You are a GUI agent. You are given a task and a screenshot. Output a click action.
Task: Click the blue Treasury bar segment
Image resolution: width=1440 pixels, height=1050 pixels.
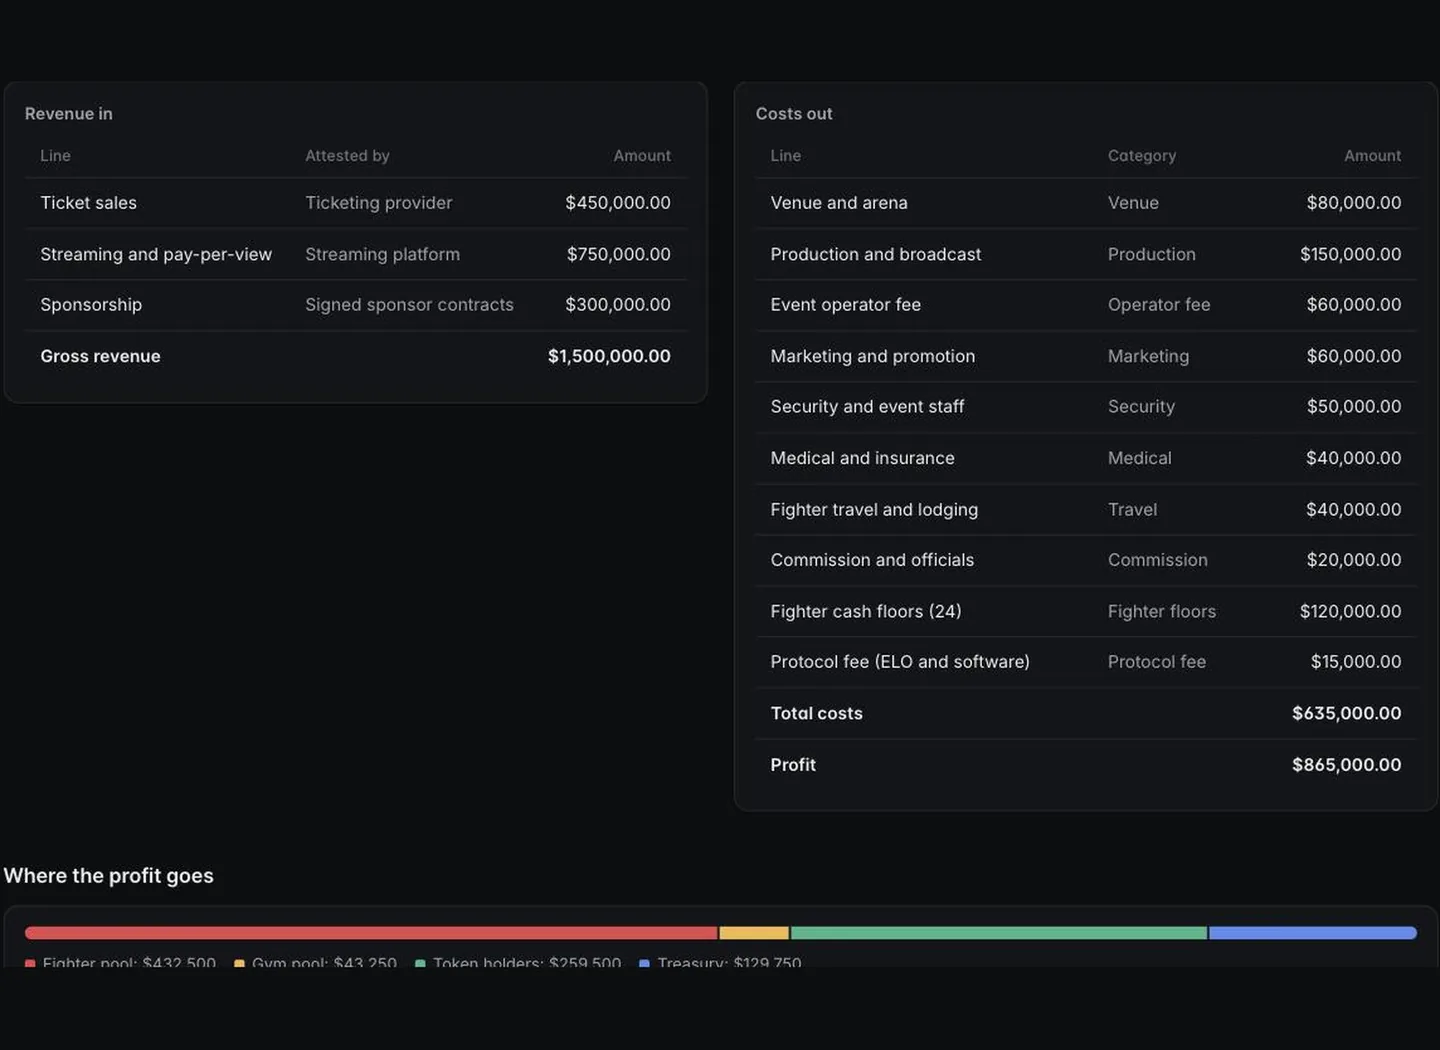[1313, 933]
